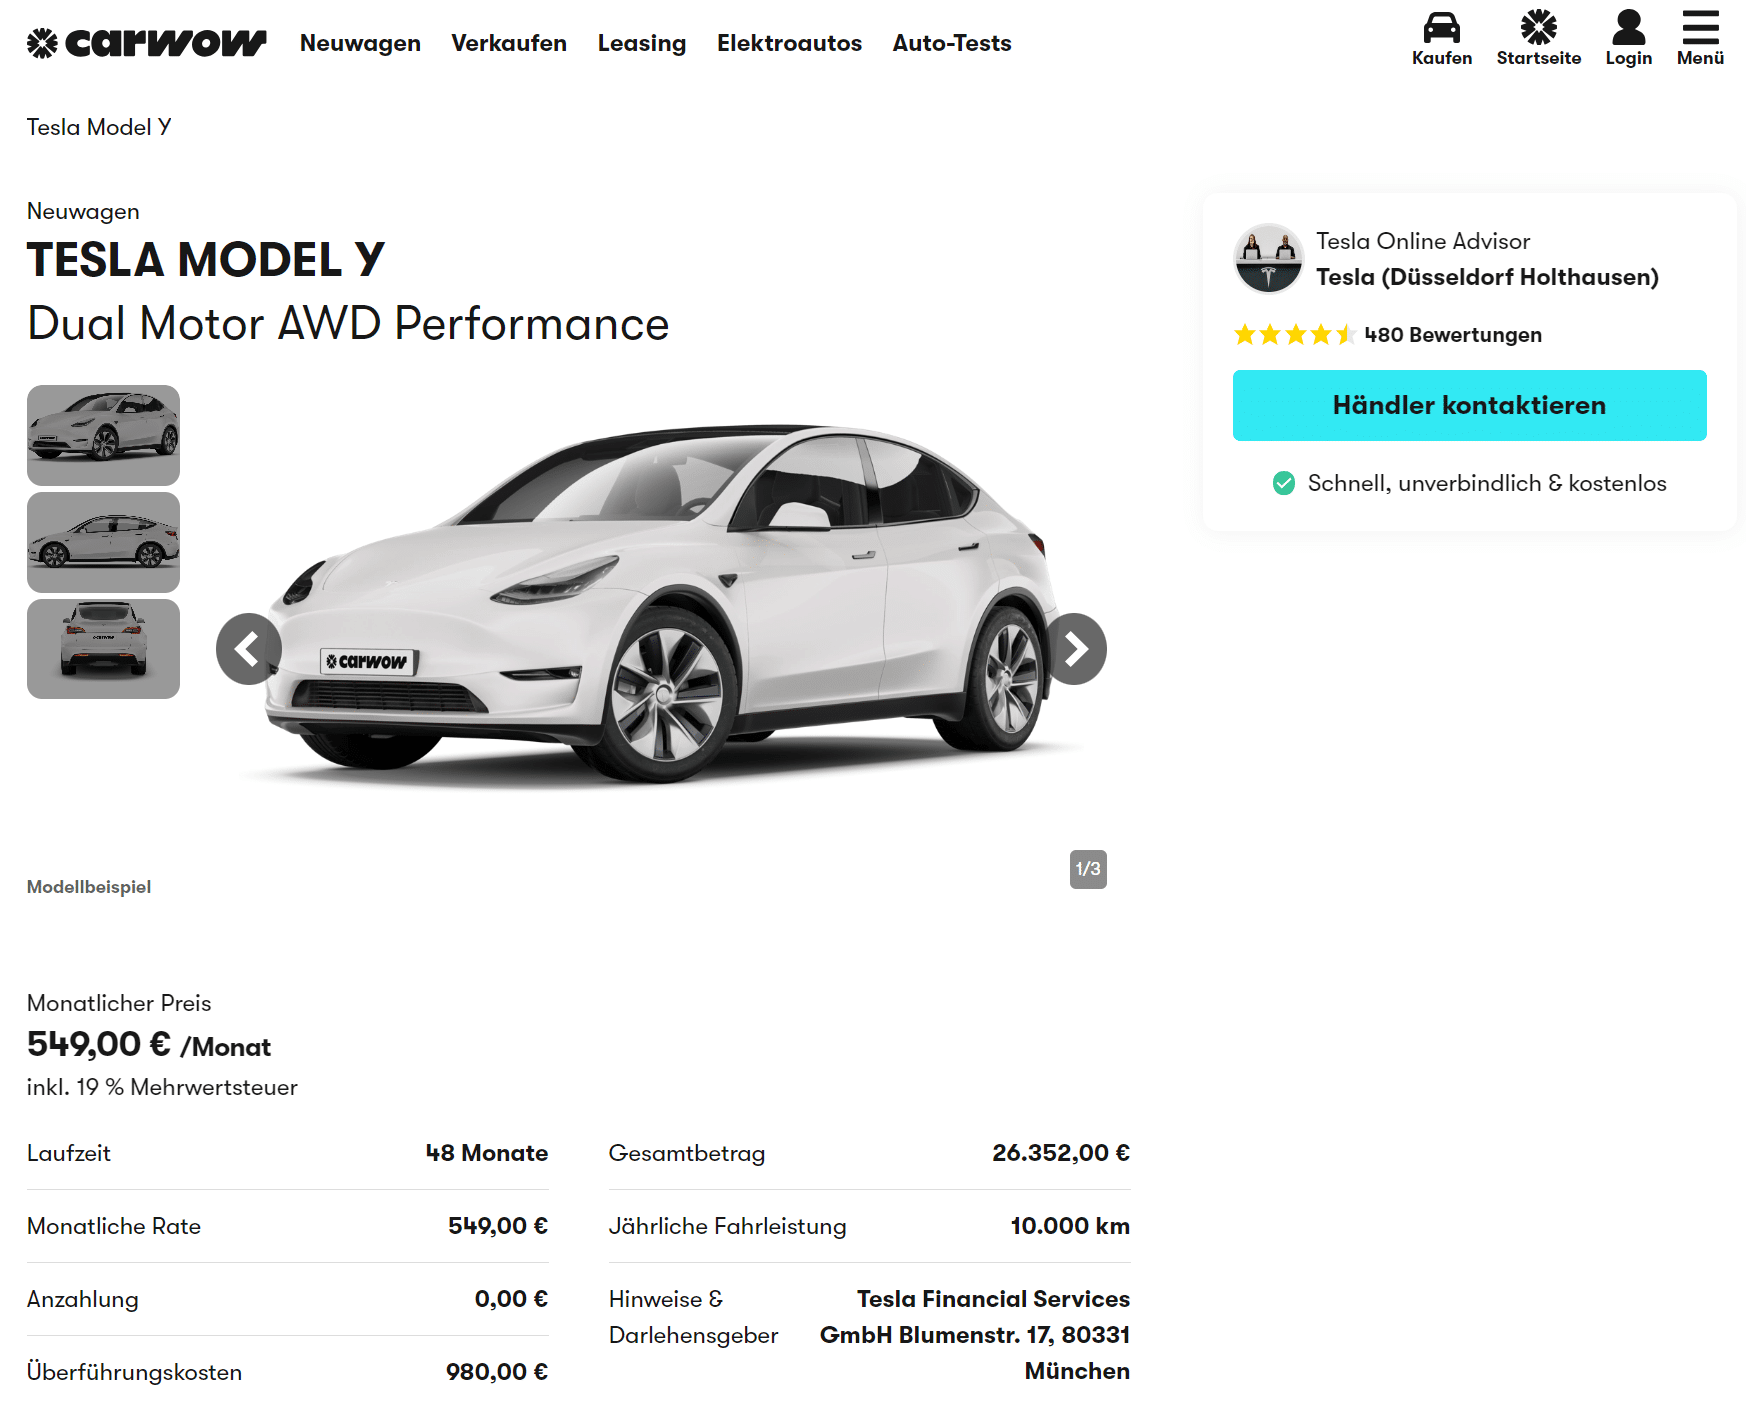This screenshot has width=1746, height=1402.
Task: Click Dual Motor AWD Performance subtitle
Action: tap(348, 324)
